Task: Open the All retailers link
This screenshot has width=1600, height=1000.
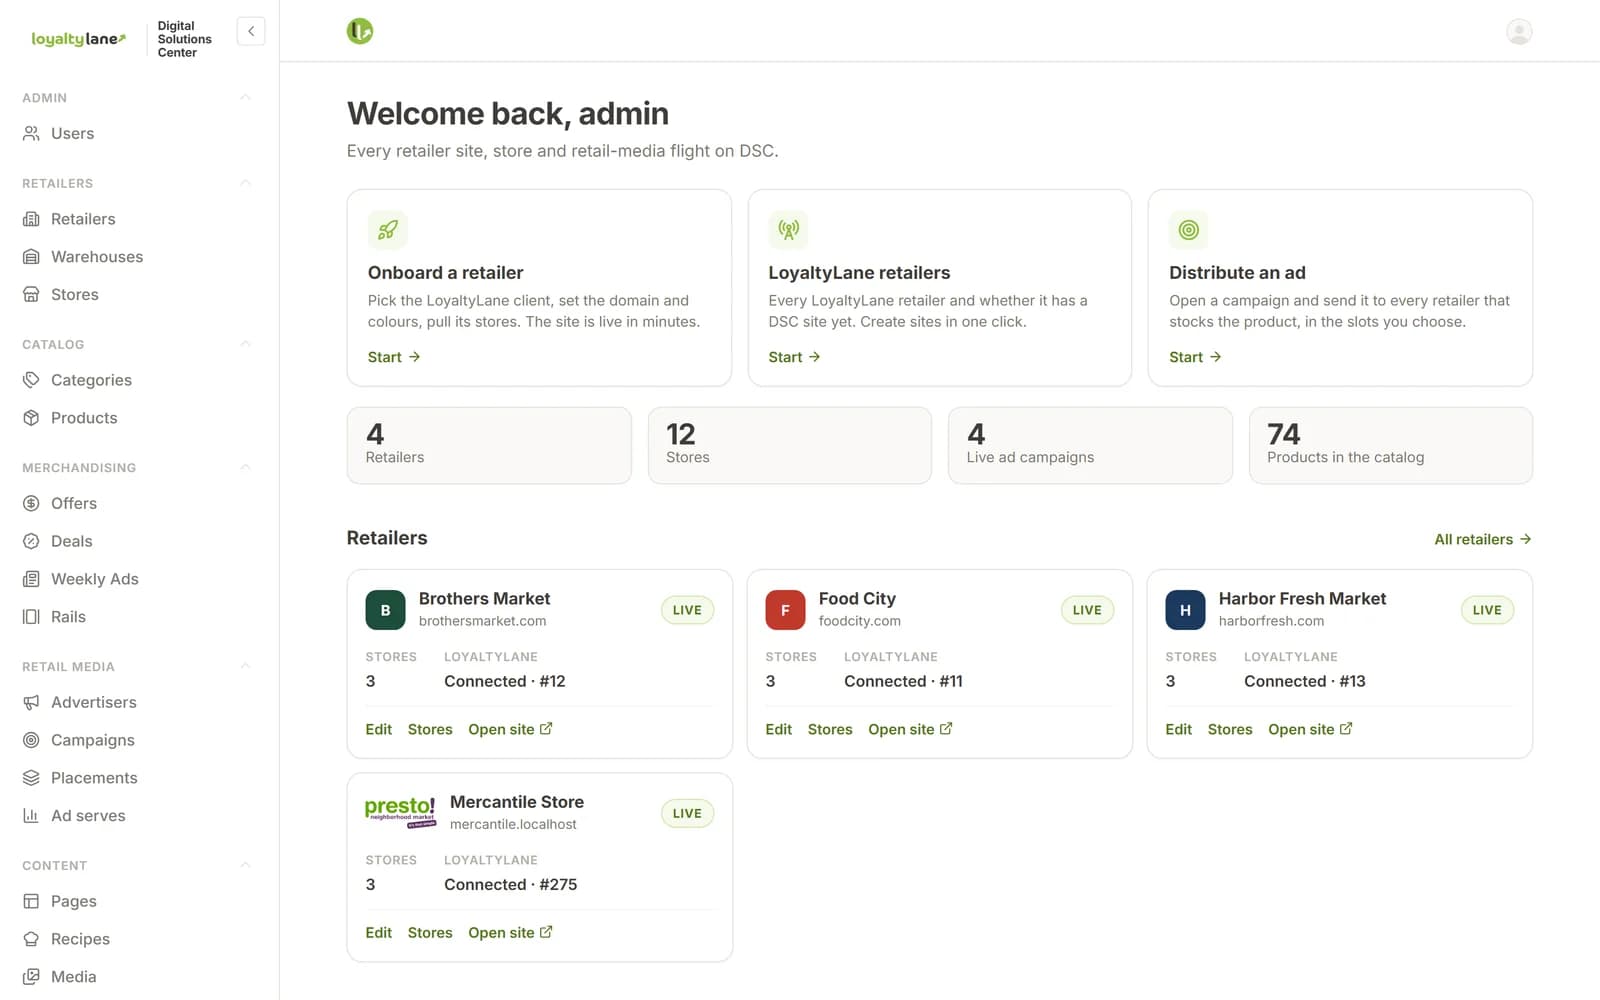Action: [1483, 539]
